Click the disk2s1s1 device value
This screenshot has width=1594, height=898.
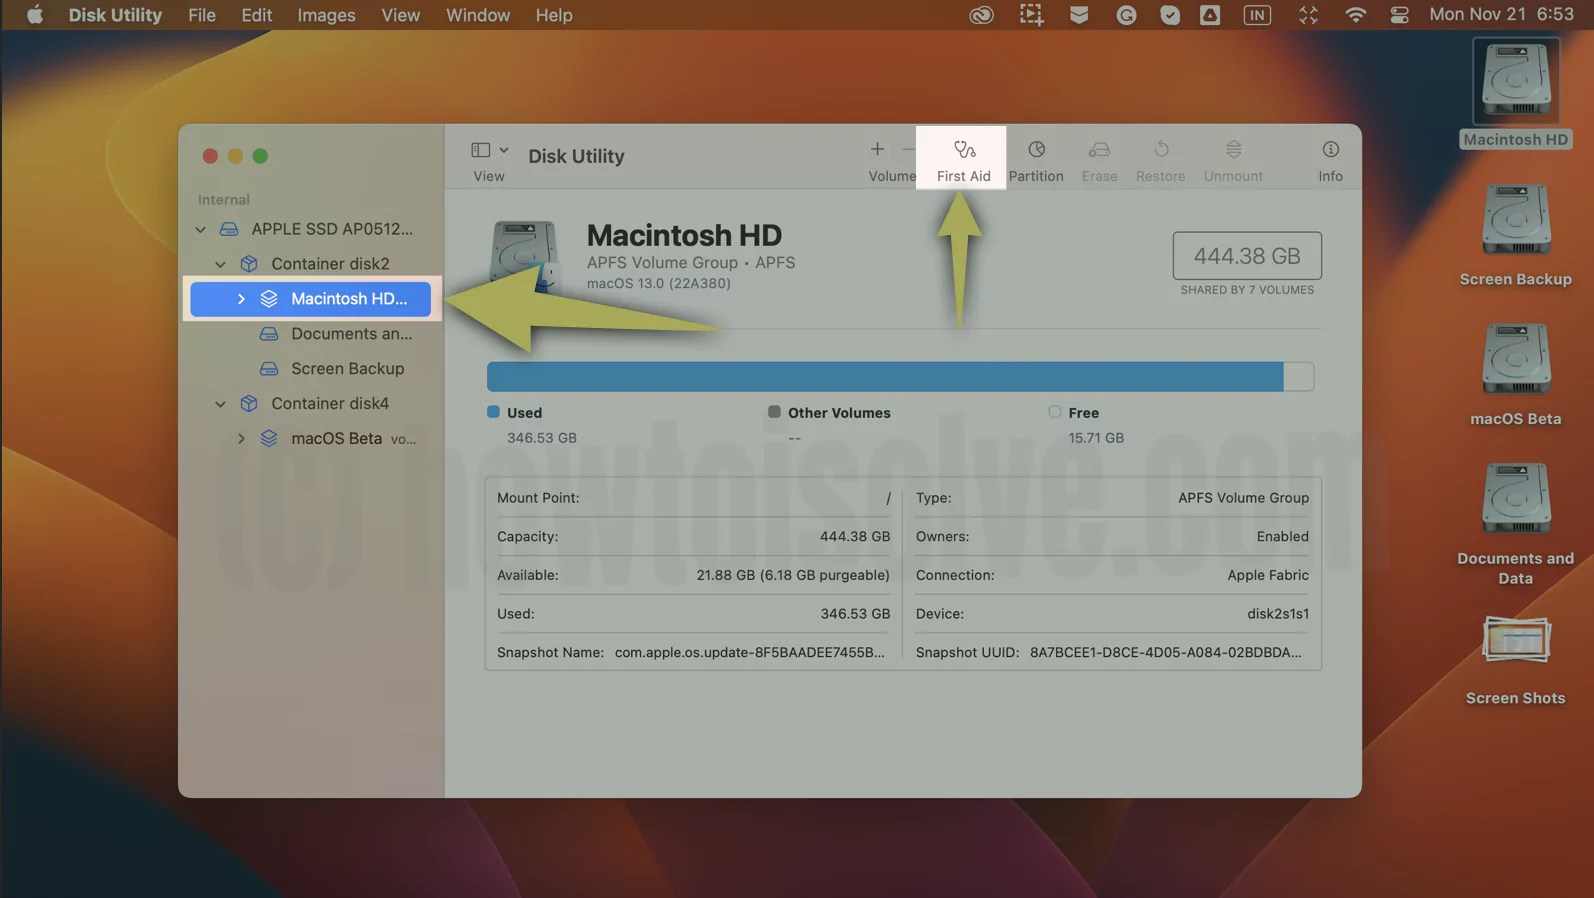[1278, 614]
